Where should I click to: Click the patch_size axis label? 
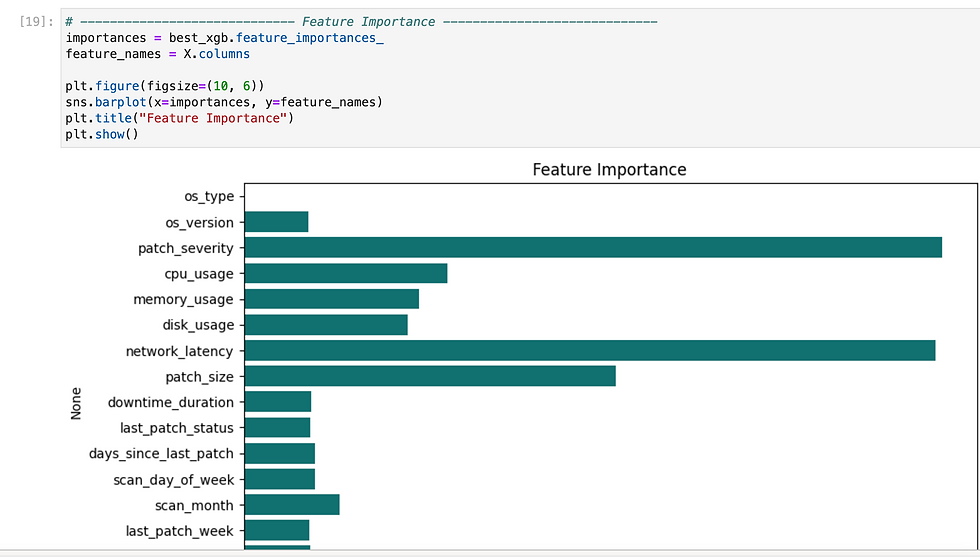point(199,377)
